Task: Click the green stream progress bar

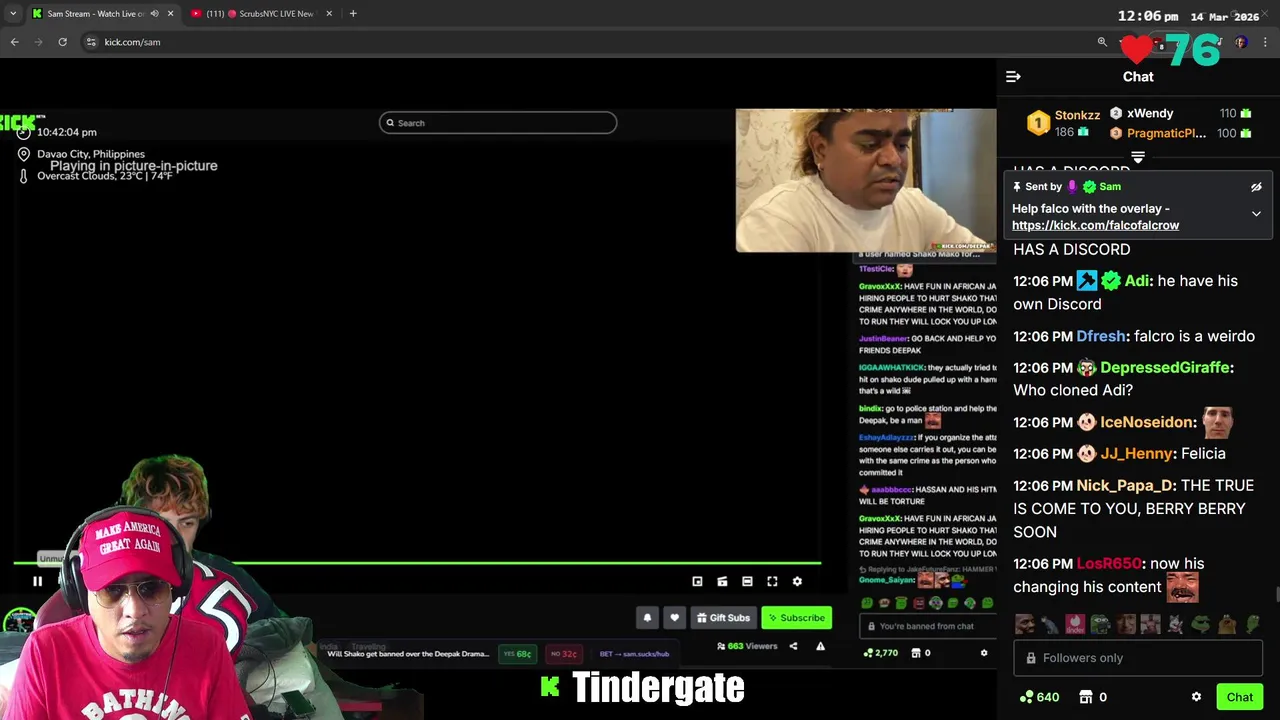Action: (x=417, y=563)
